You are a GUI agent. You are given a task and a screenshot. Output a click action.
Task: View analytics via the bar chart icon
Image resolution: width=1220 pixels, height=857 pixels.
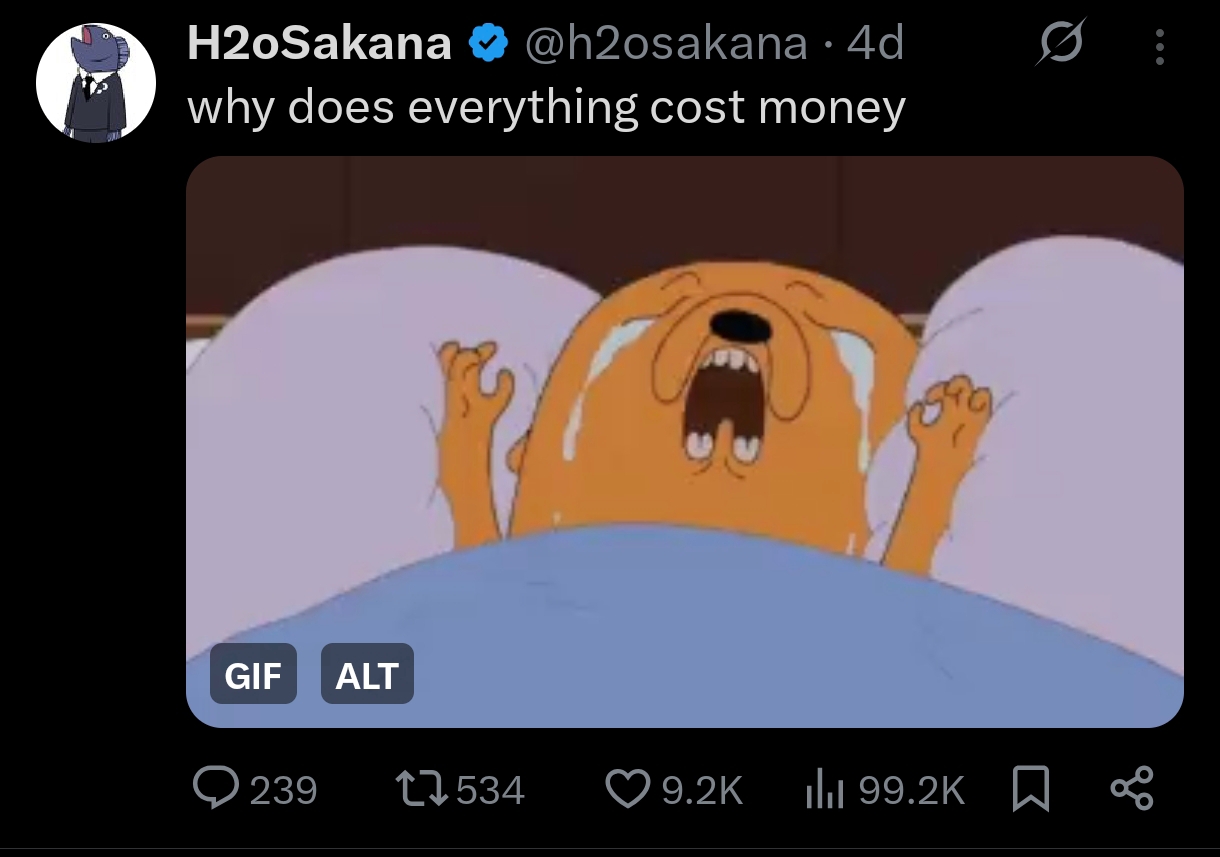[826, 790]
